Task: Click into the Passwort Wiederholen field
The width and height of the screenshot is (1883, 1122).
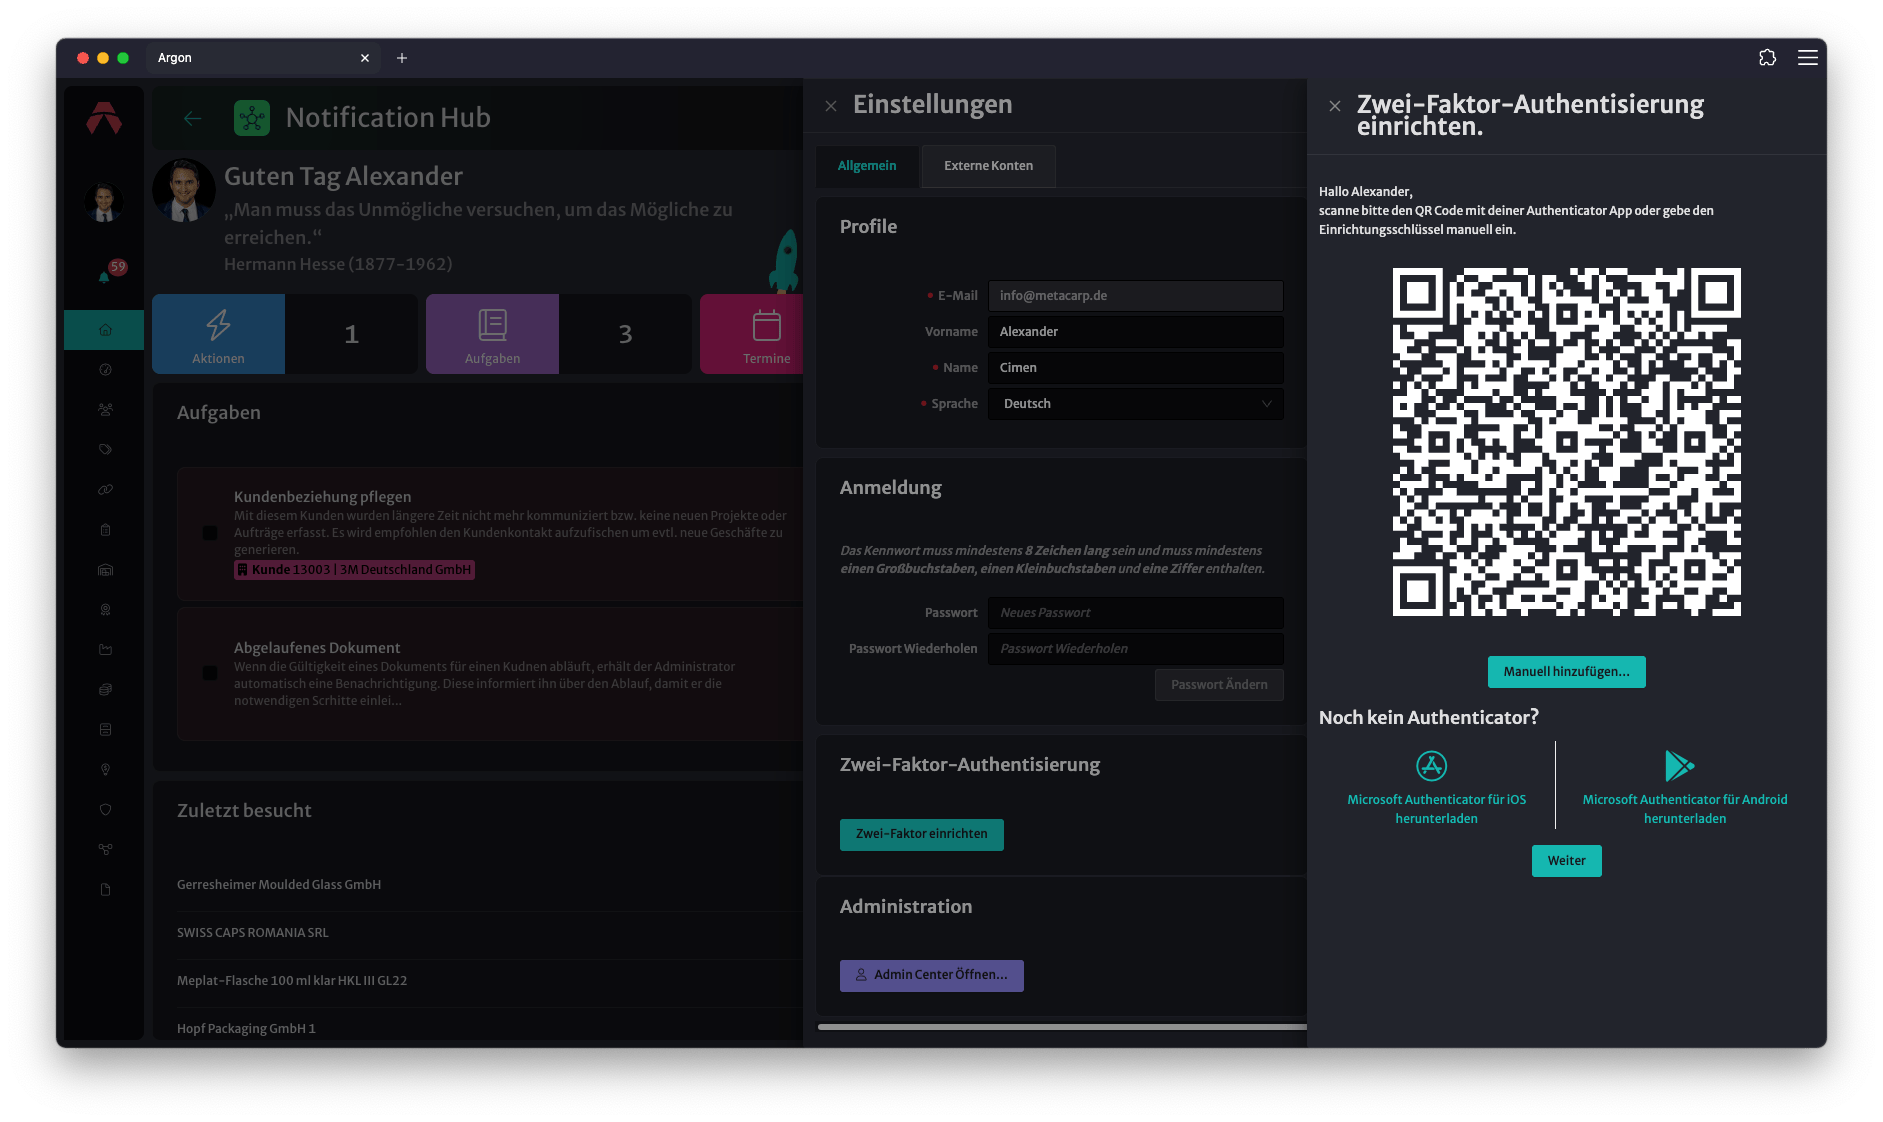Action: click(1135, 649)
